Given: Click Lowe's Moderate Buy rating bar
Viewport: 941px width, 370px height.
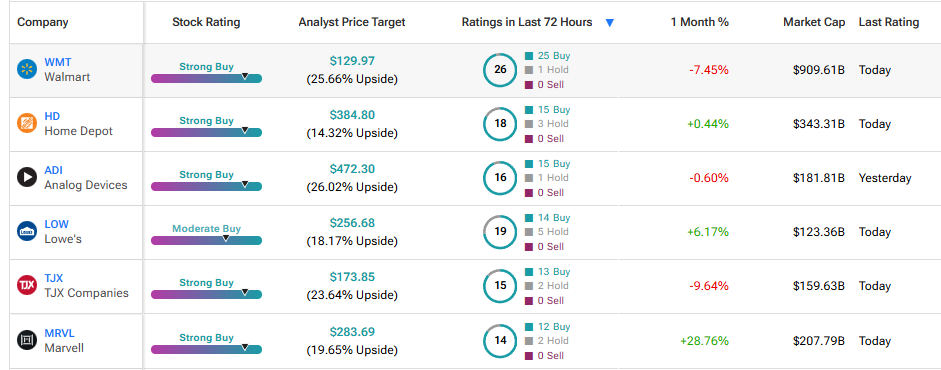Looking at the screenshot, I should (206, 240).
